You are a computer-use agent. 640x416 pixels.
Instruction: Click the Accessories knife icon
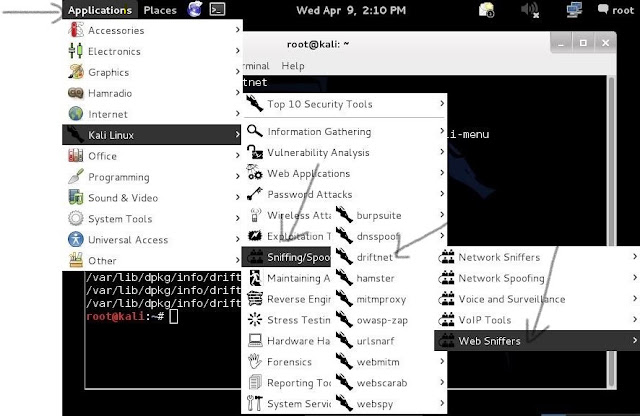[x=76, y=30]
